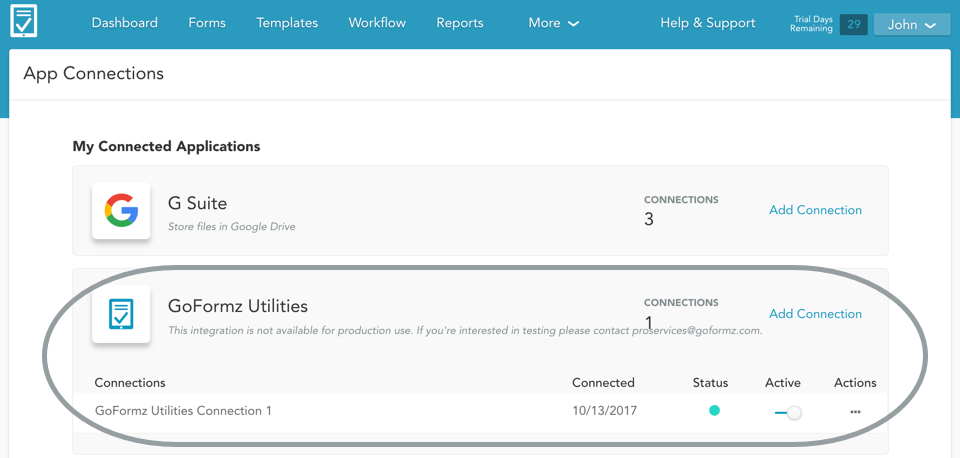Open Help & Support

click(708, 23)
